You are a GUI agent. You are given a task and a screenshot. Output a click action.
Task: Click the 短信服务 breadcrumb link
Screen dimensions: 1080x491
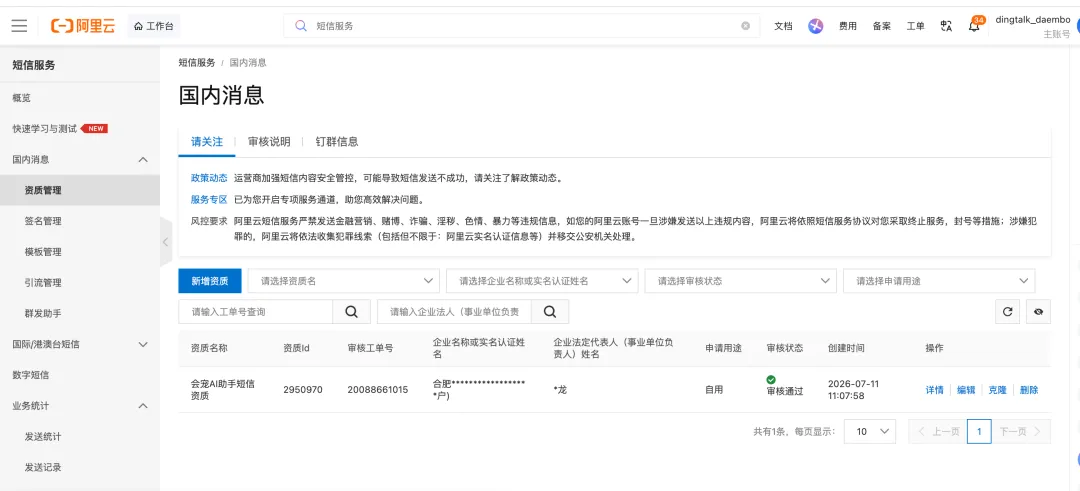coord(197,63)
